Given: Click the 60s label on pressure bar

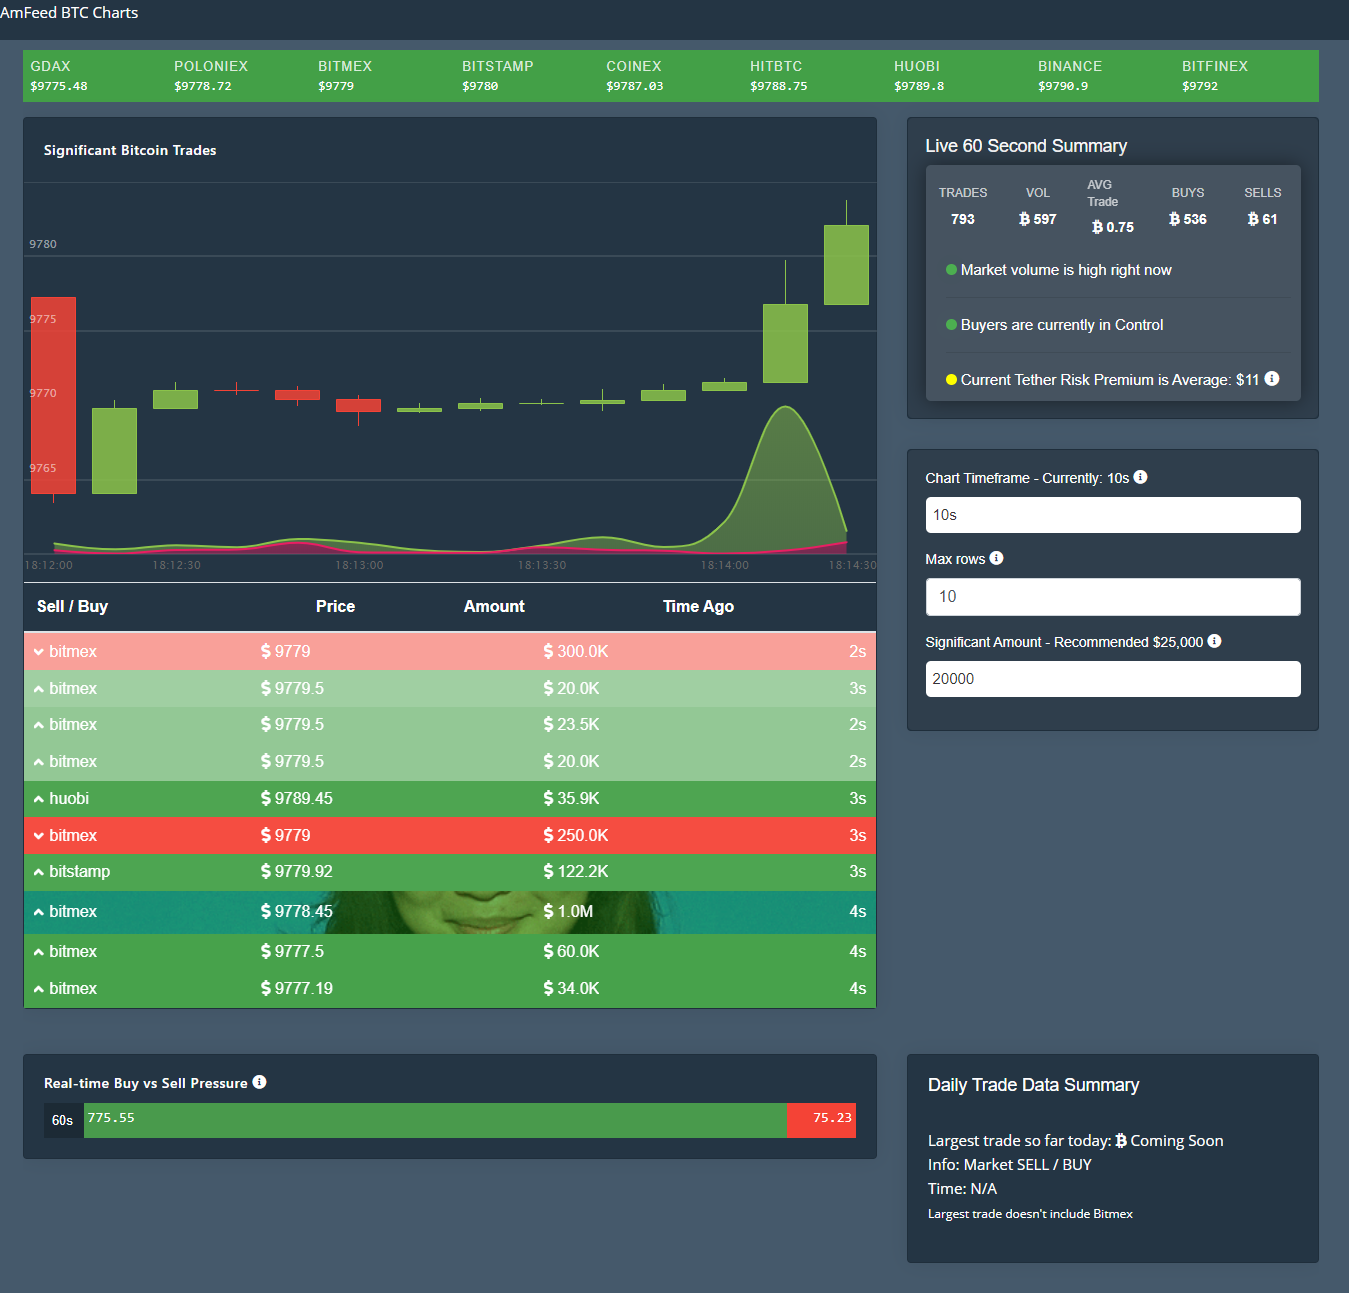Looking at the screenshot, I should pos(63,1120).
